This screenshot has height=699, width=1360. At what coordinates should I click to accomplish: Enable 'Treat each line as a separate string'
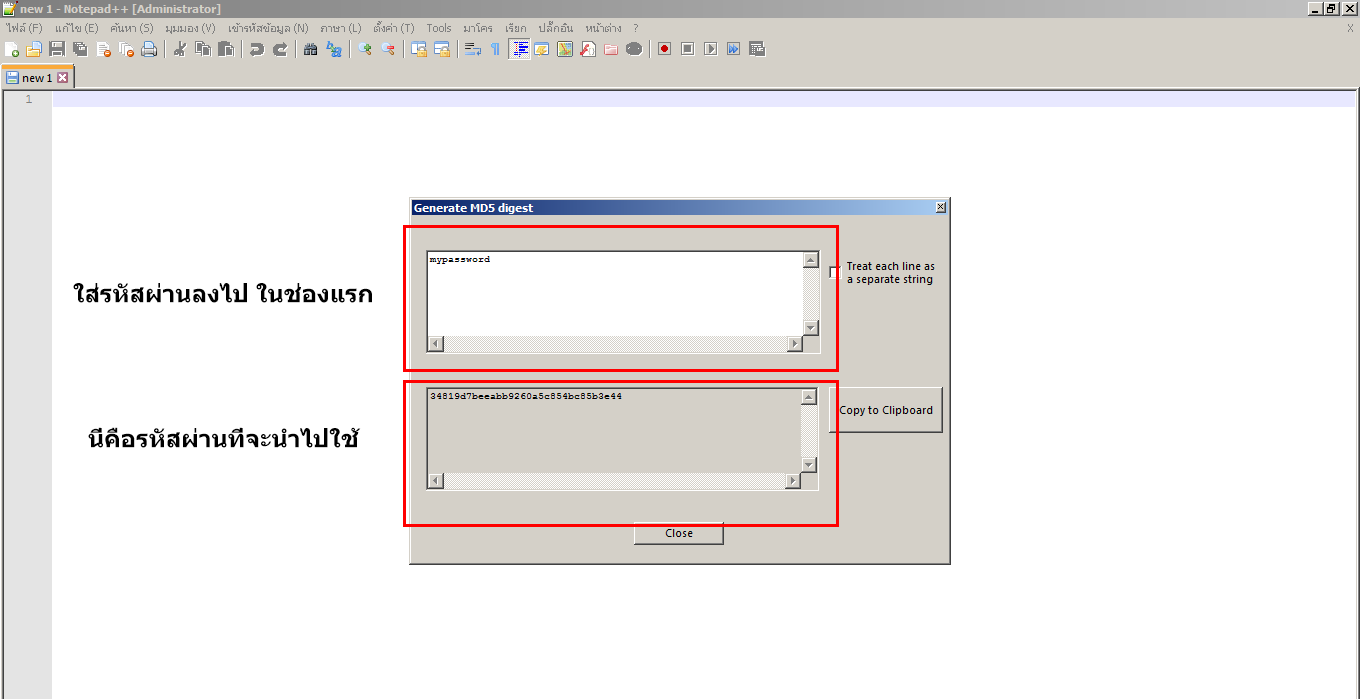tap(835, 272)
